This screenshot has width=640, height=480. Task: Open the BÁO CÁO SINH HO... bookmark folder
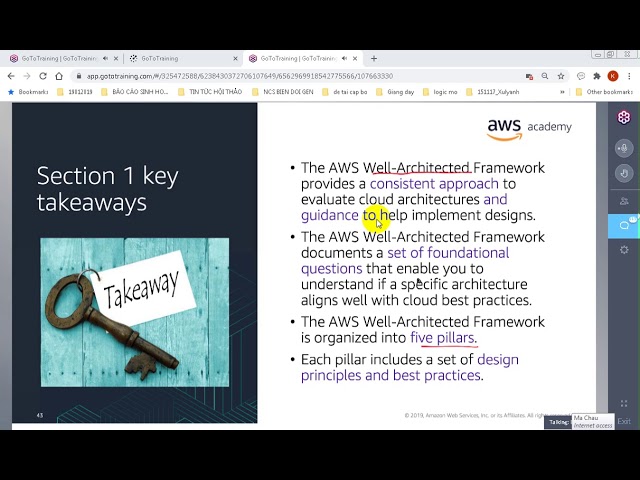134,92
